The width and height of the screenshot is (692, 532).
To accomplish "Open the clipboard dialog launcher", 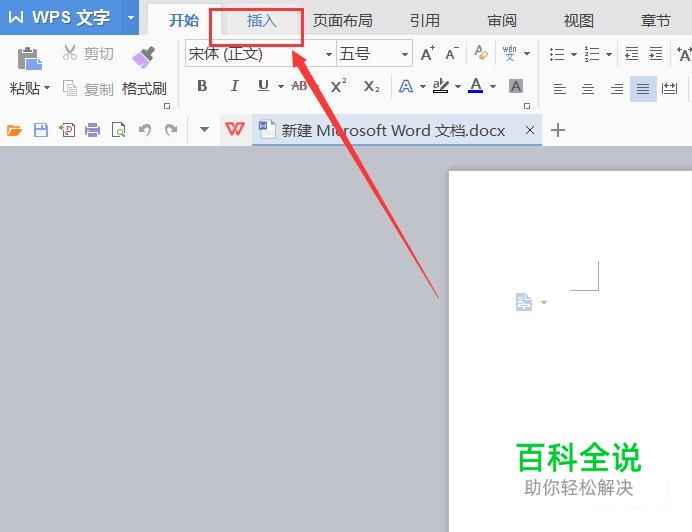I will point(167,106).
